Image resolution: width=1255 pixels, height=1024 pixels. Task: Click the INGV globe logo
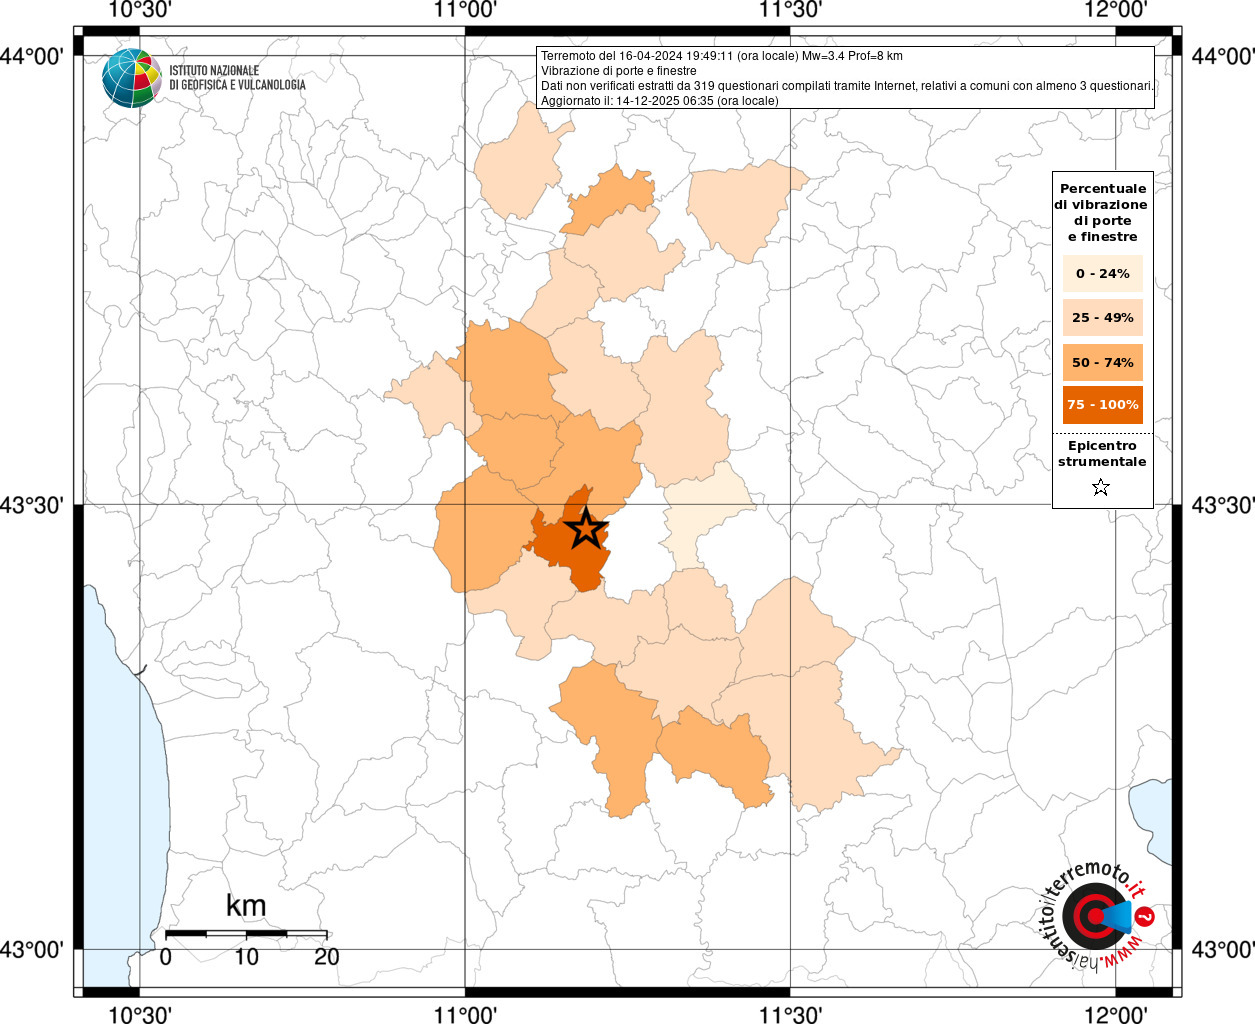131,77
